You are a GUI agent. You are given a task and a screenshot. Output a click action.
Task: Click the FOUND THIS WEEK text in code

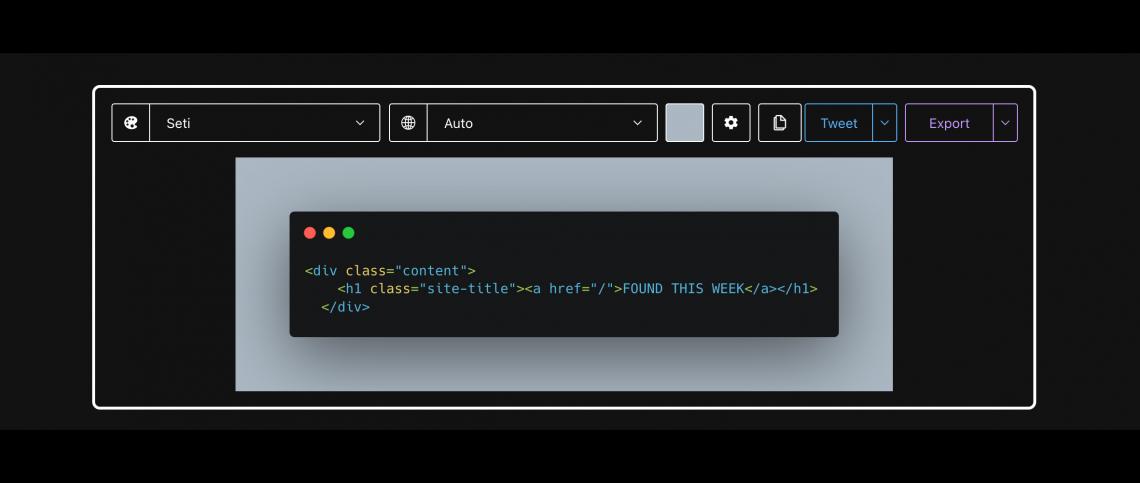tap(683, 289)
